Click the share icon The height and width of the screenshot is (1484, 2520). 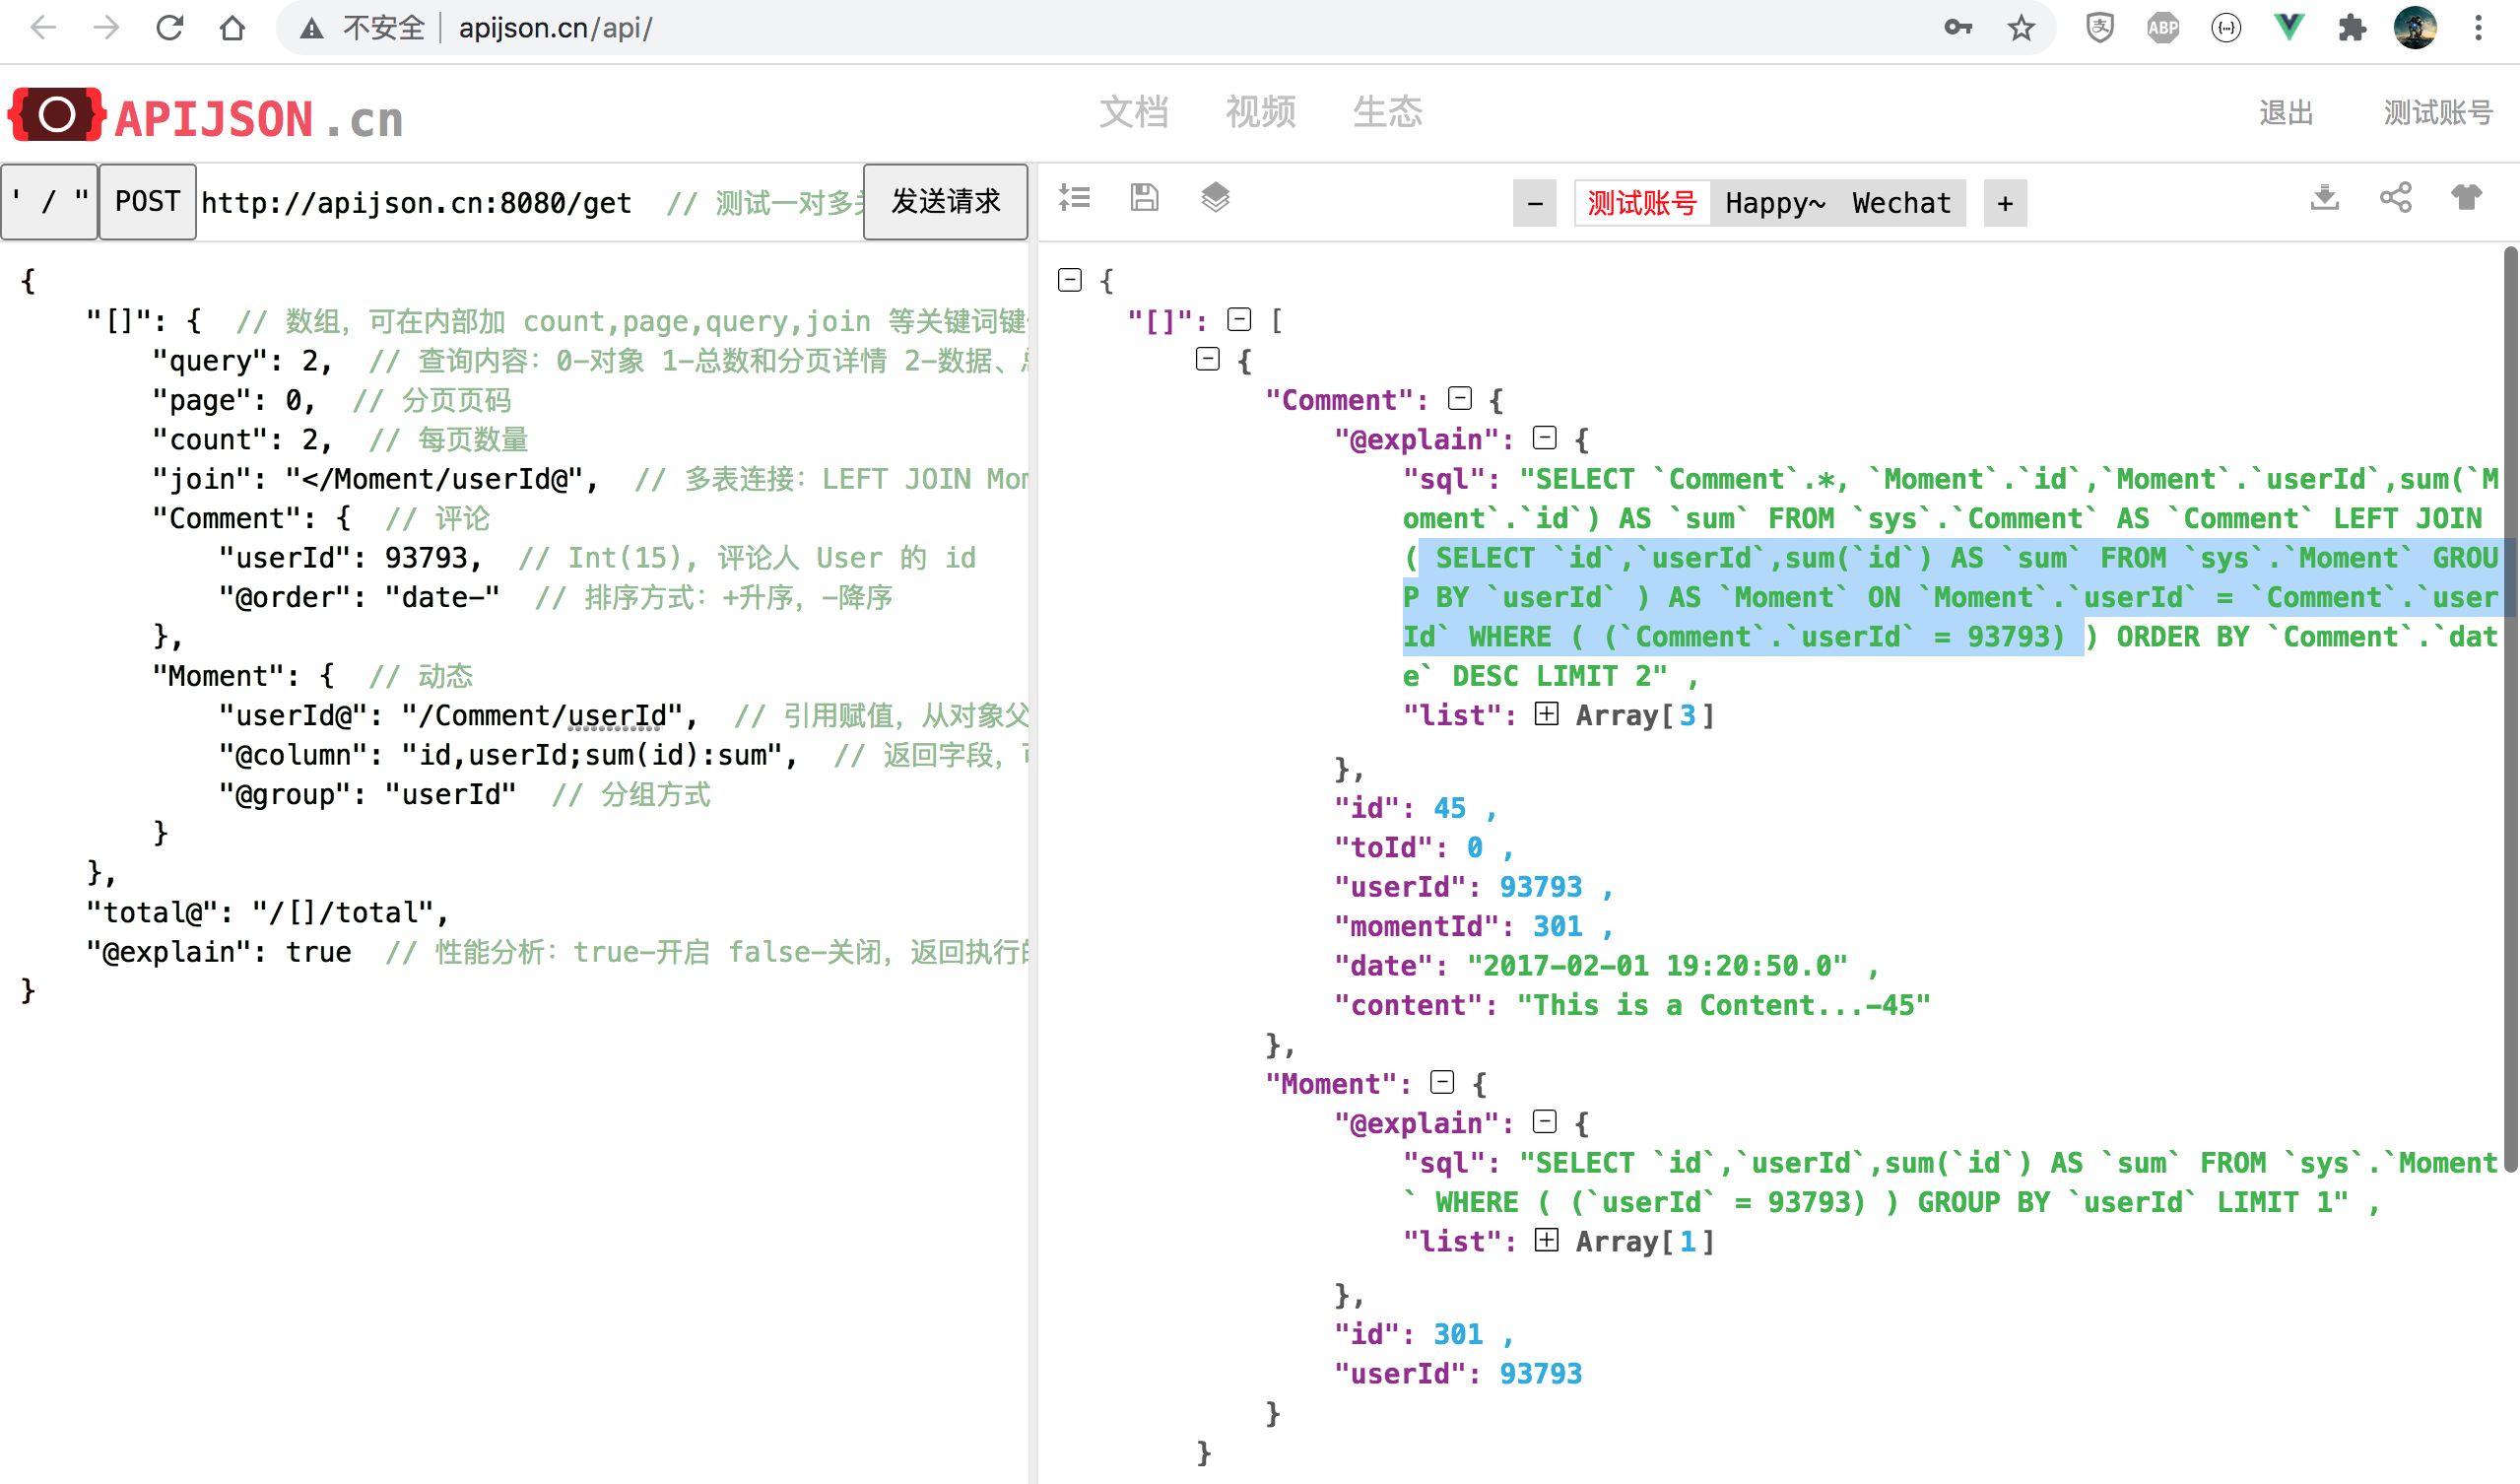[x=2396, y=198]
